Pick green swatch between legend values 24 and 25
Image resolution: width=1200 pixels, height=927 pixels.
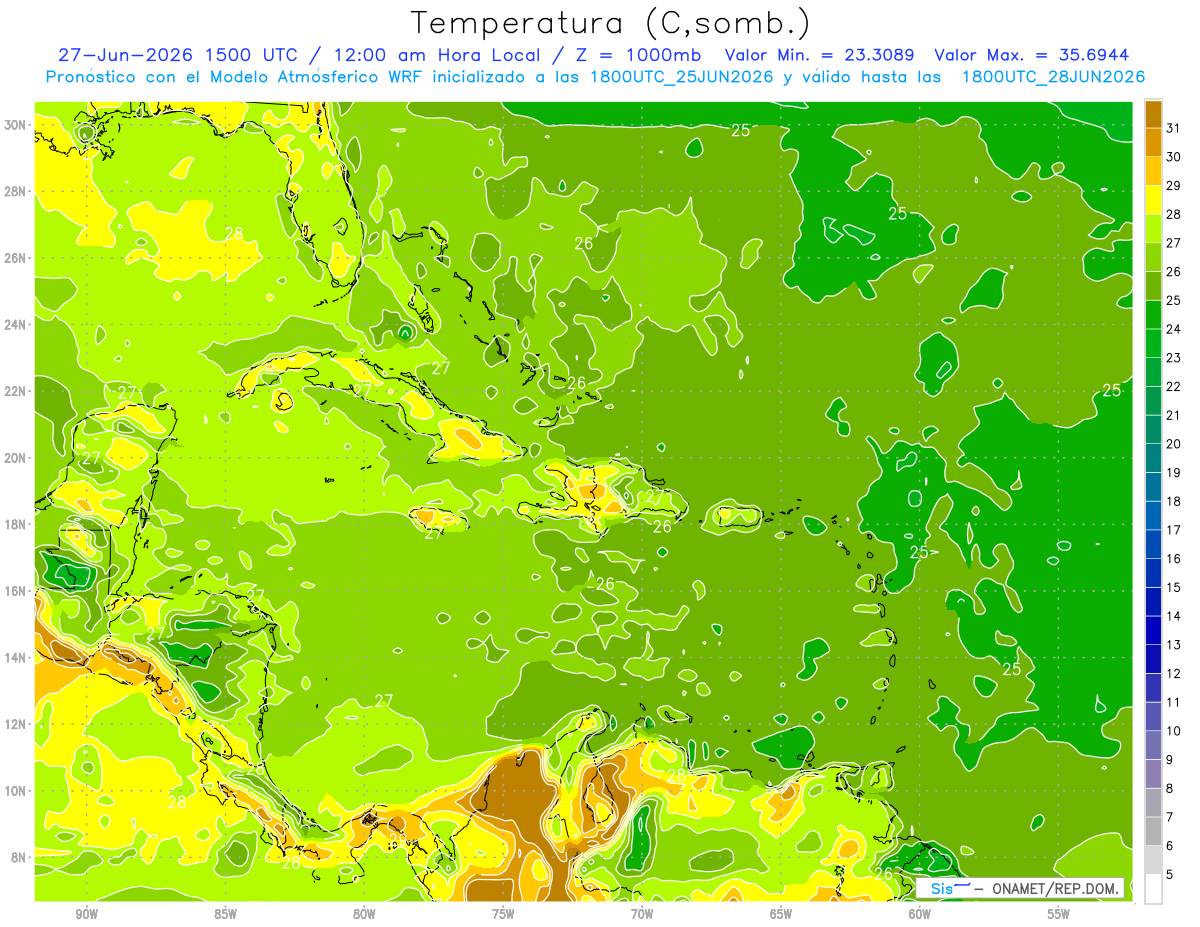pyautogui.click(x=1153, y=315)
